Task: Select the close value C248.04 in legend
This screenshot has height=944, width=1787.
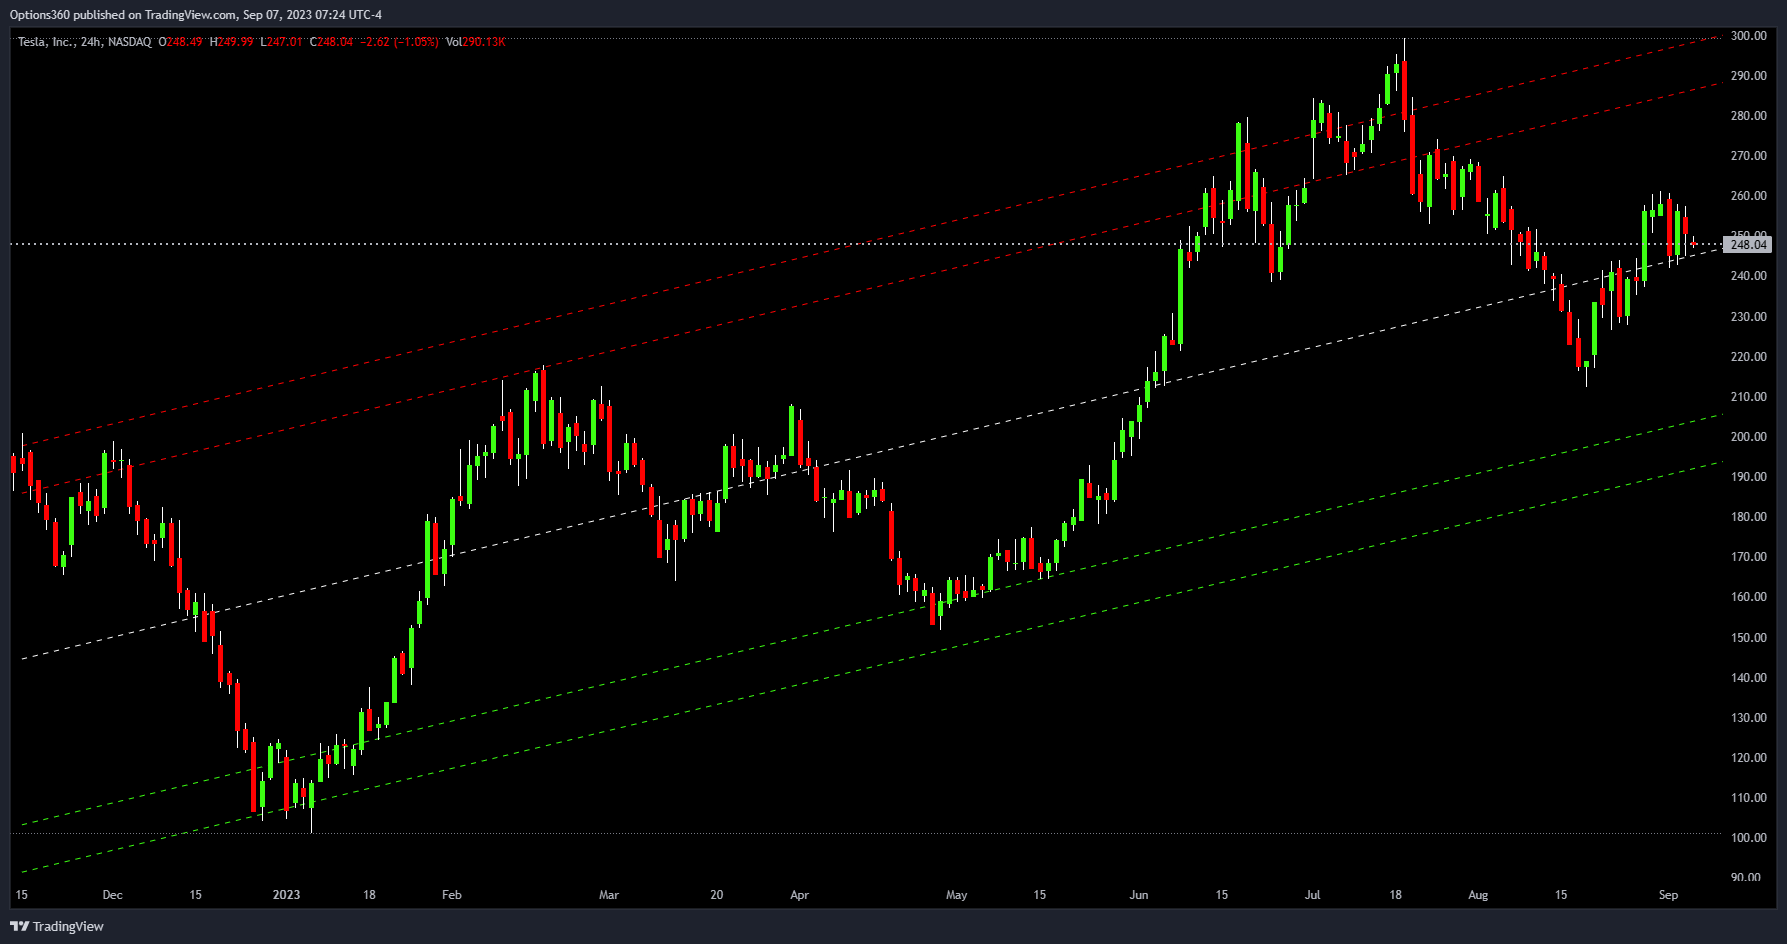Action: point(331,42)
